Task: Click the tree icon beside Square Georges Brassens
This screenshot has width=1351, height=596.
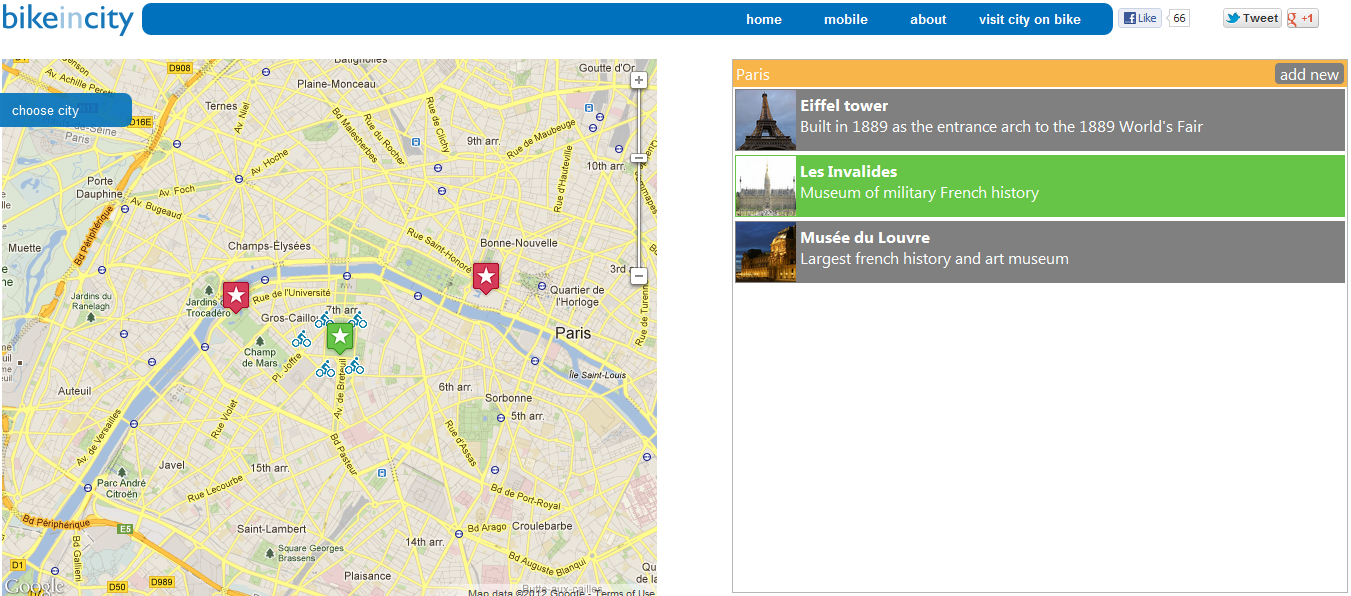Action: (270, 552)
